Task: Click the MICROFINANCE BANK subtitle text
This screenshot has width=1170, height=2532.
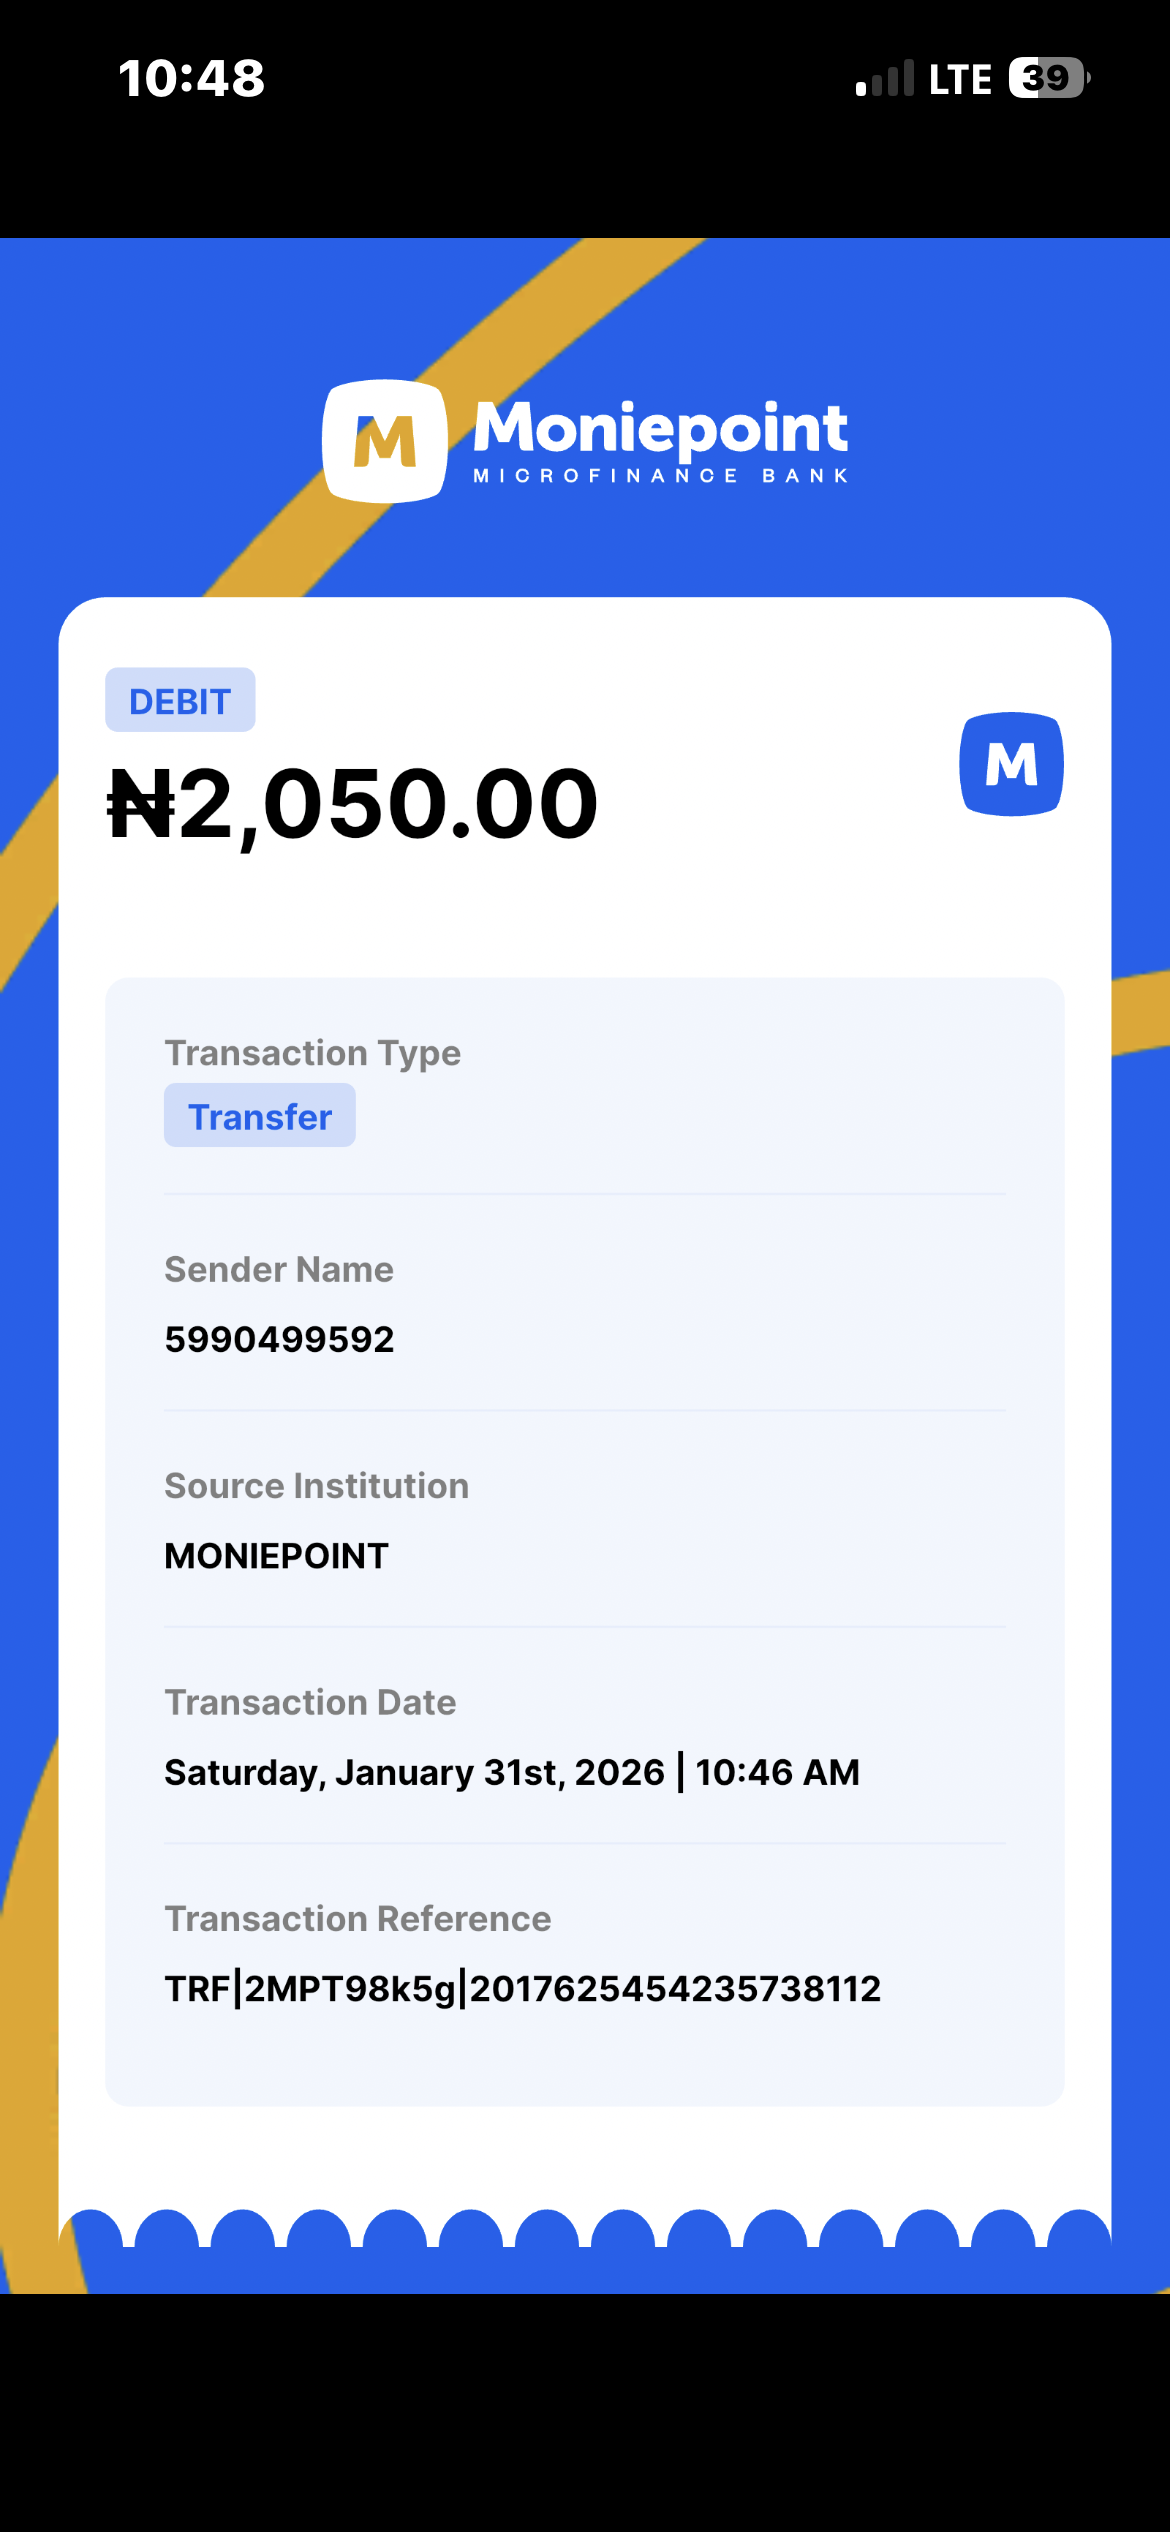Action: [x=660, y=476]
